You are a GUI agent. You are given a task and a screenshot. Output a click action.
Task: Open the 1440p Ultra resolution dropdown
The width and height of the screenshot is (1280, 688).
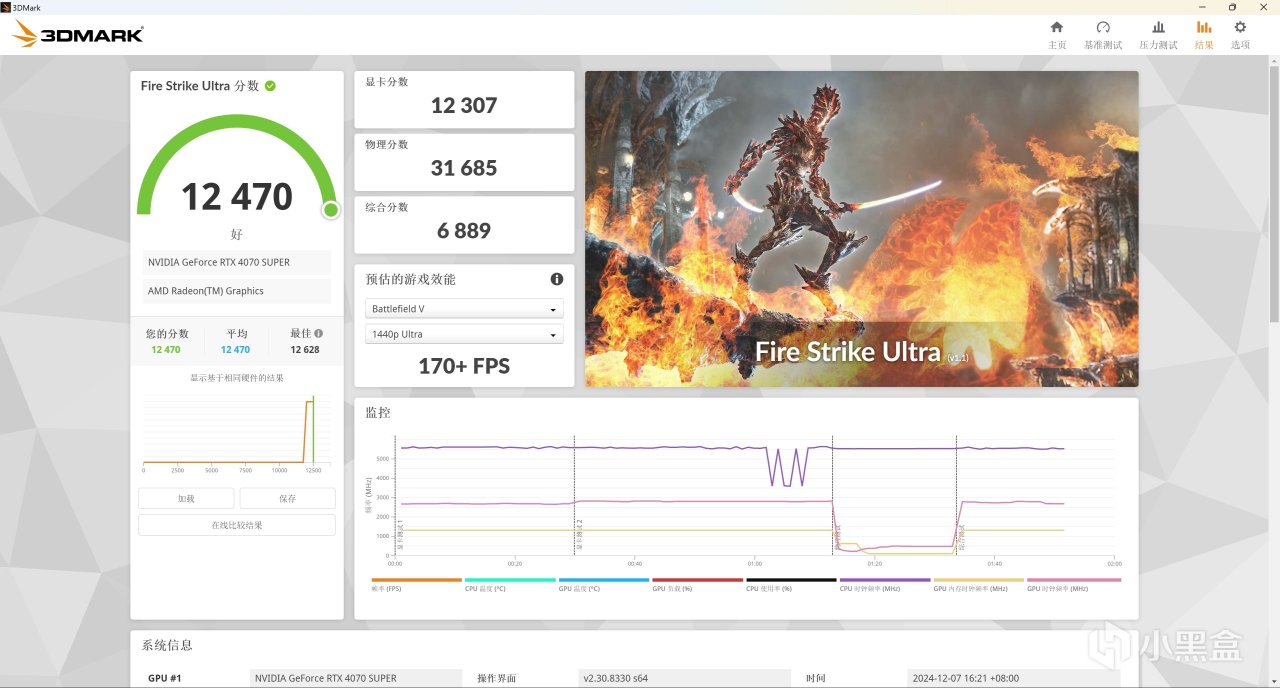point(464,334)
